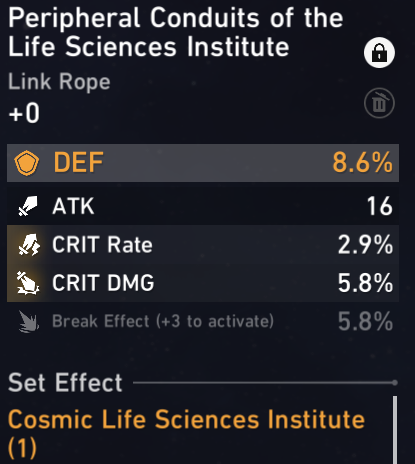415x464 pixels.
Task: Click the trash discard icon
Action: pyautogui.click(x=379, y=103)
